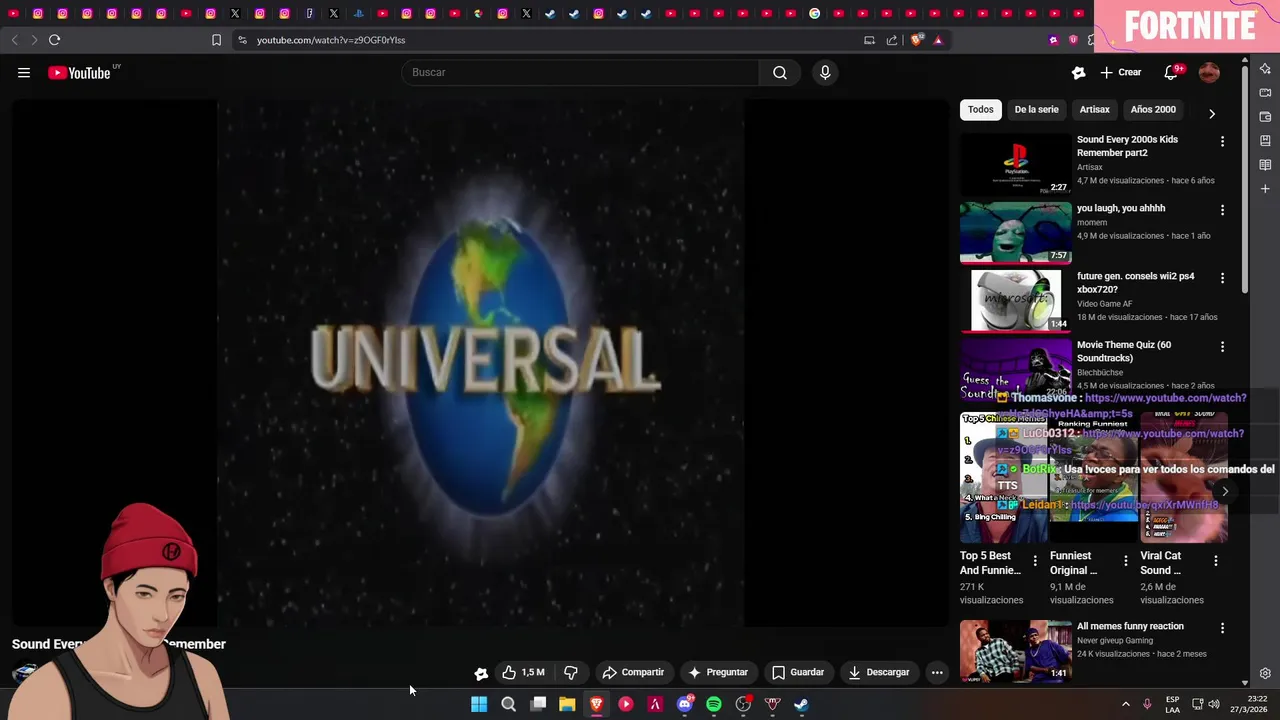This screenshot has height=720, width=1280.
Task: Click the star icon left of Crear
Action: point(1078,72)
